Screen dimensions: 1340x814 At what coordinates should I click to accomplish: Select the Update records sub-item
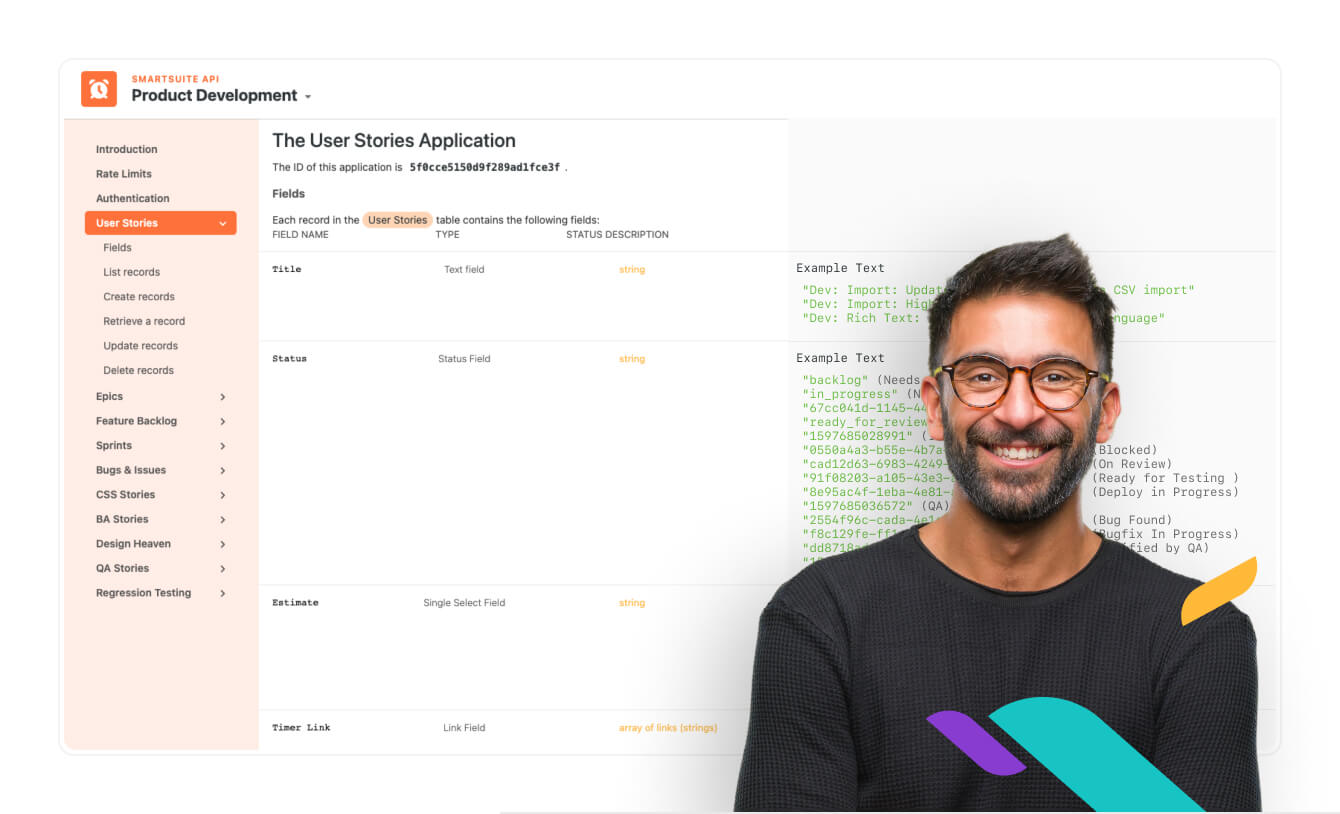(x=140, y=346)
